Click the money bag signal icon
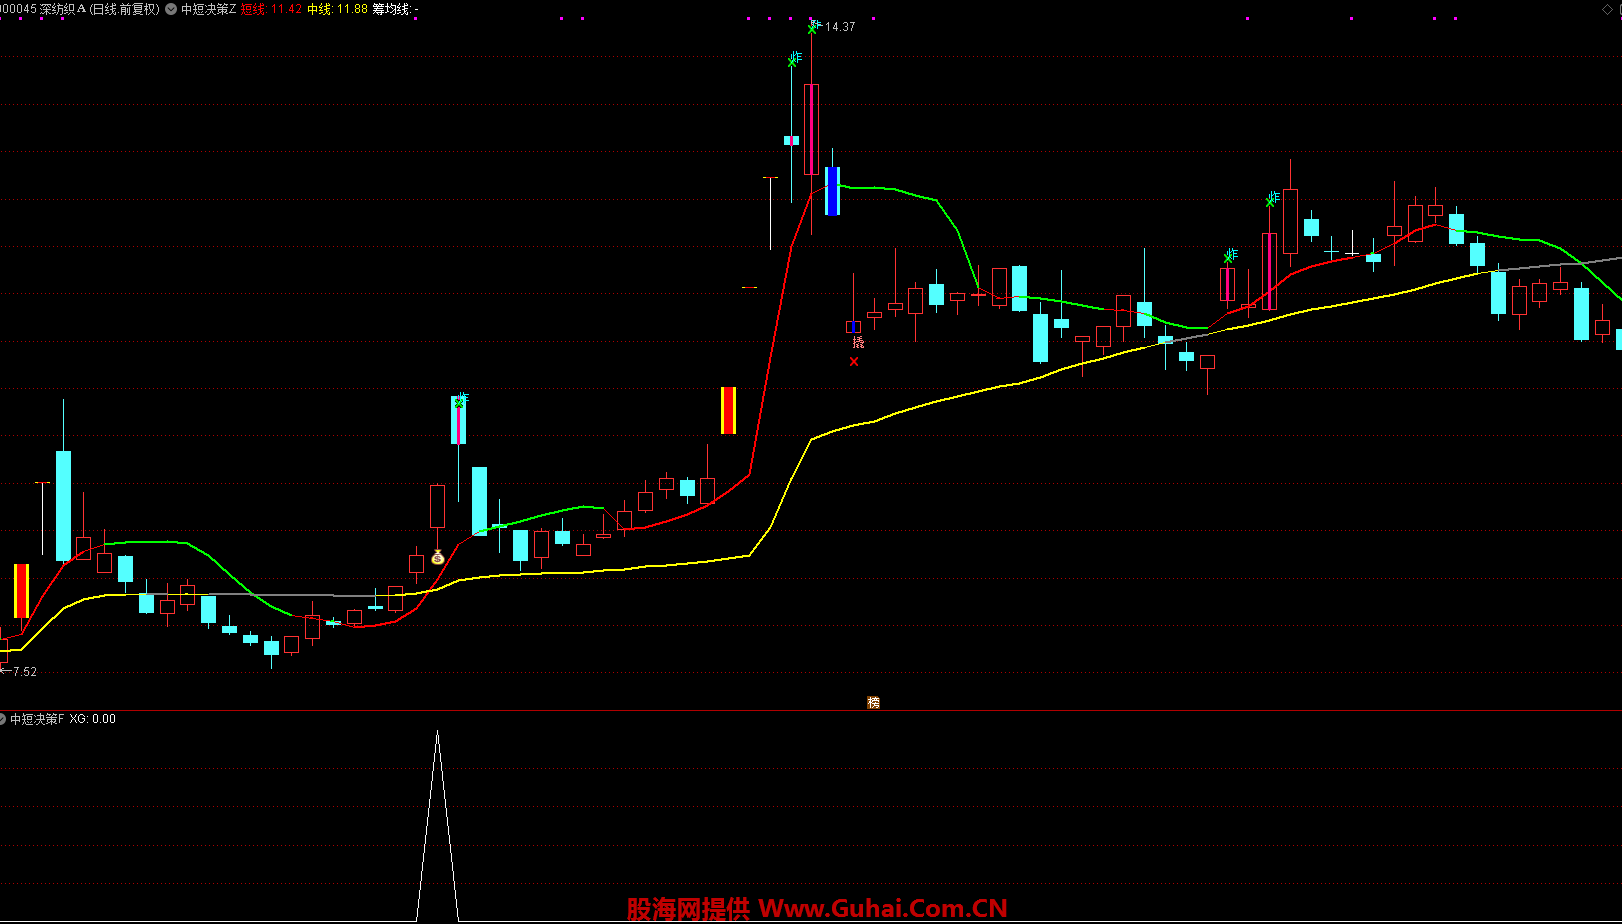Image resolution: width=1622 pixels, height=924 pixels. tap(437, 558)
